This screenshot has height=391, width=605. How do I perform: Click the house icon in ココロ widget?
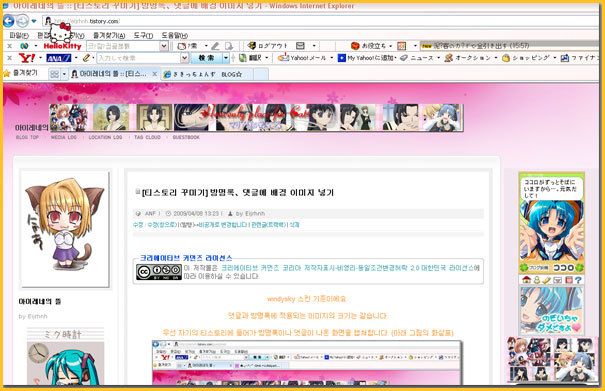[526, 280]
